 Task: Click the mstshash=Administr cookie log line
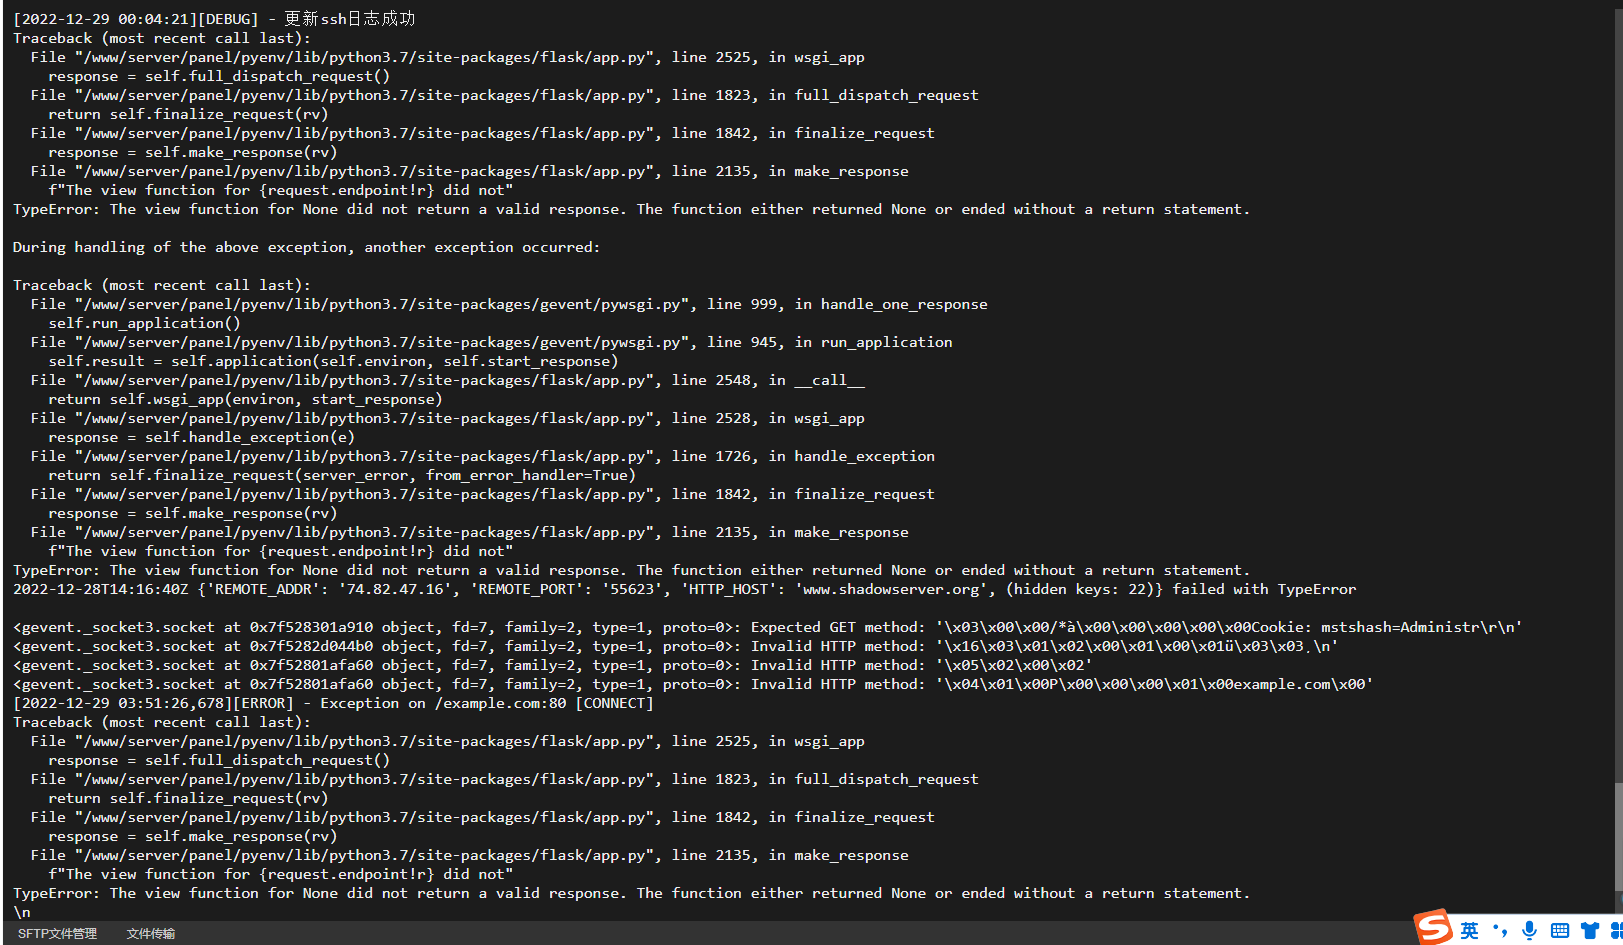(767, 627)
